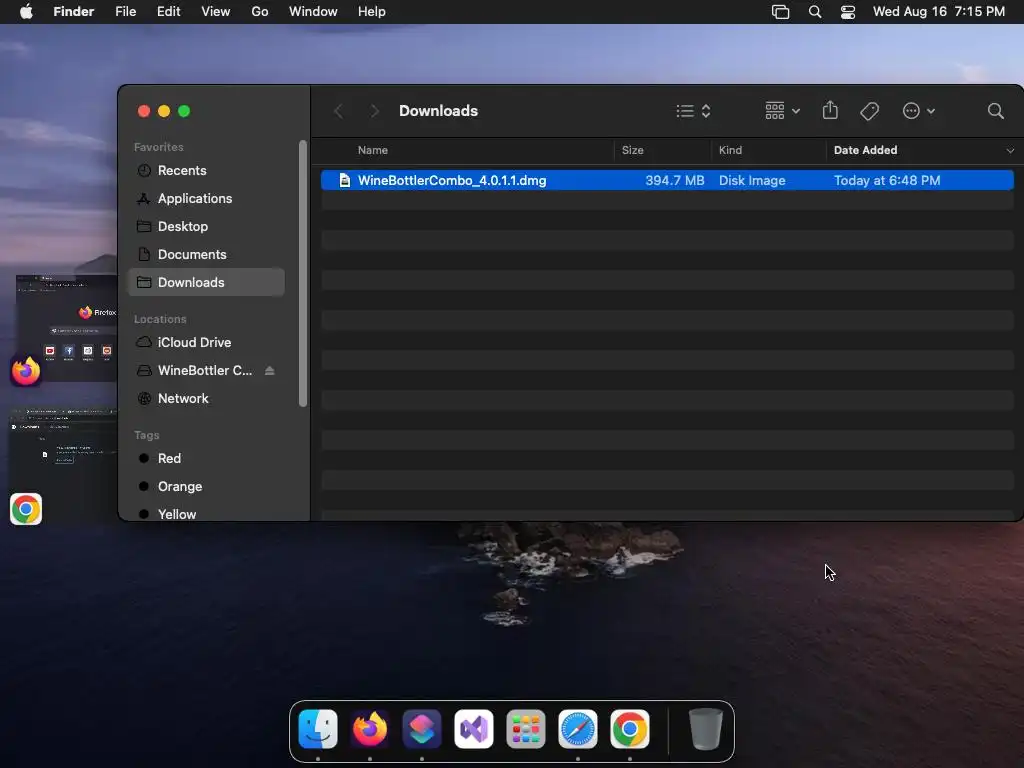
Task: Click the 394.7 MB size cell
Action: point(675,180)
